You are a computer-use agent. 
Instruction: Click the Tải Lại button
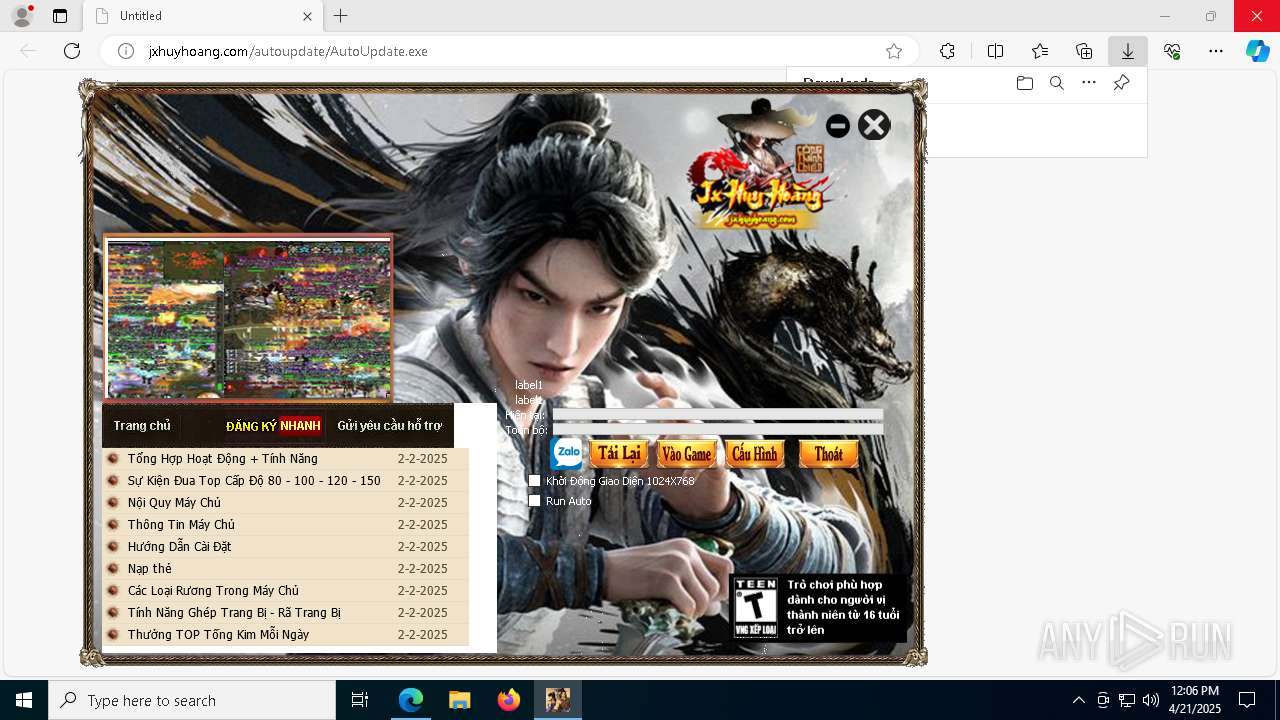pyautogui.click(x=619, y=453)
